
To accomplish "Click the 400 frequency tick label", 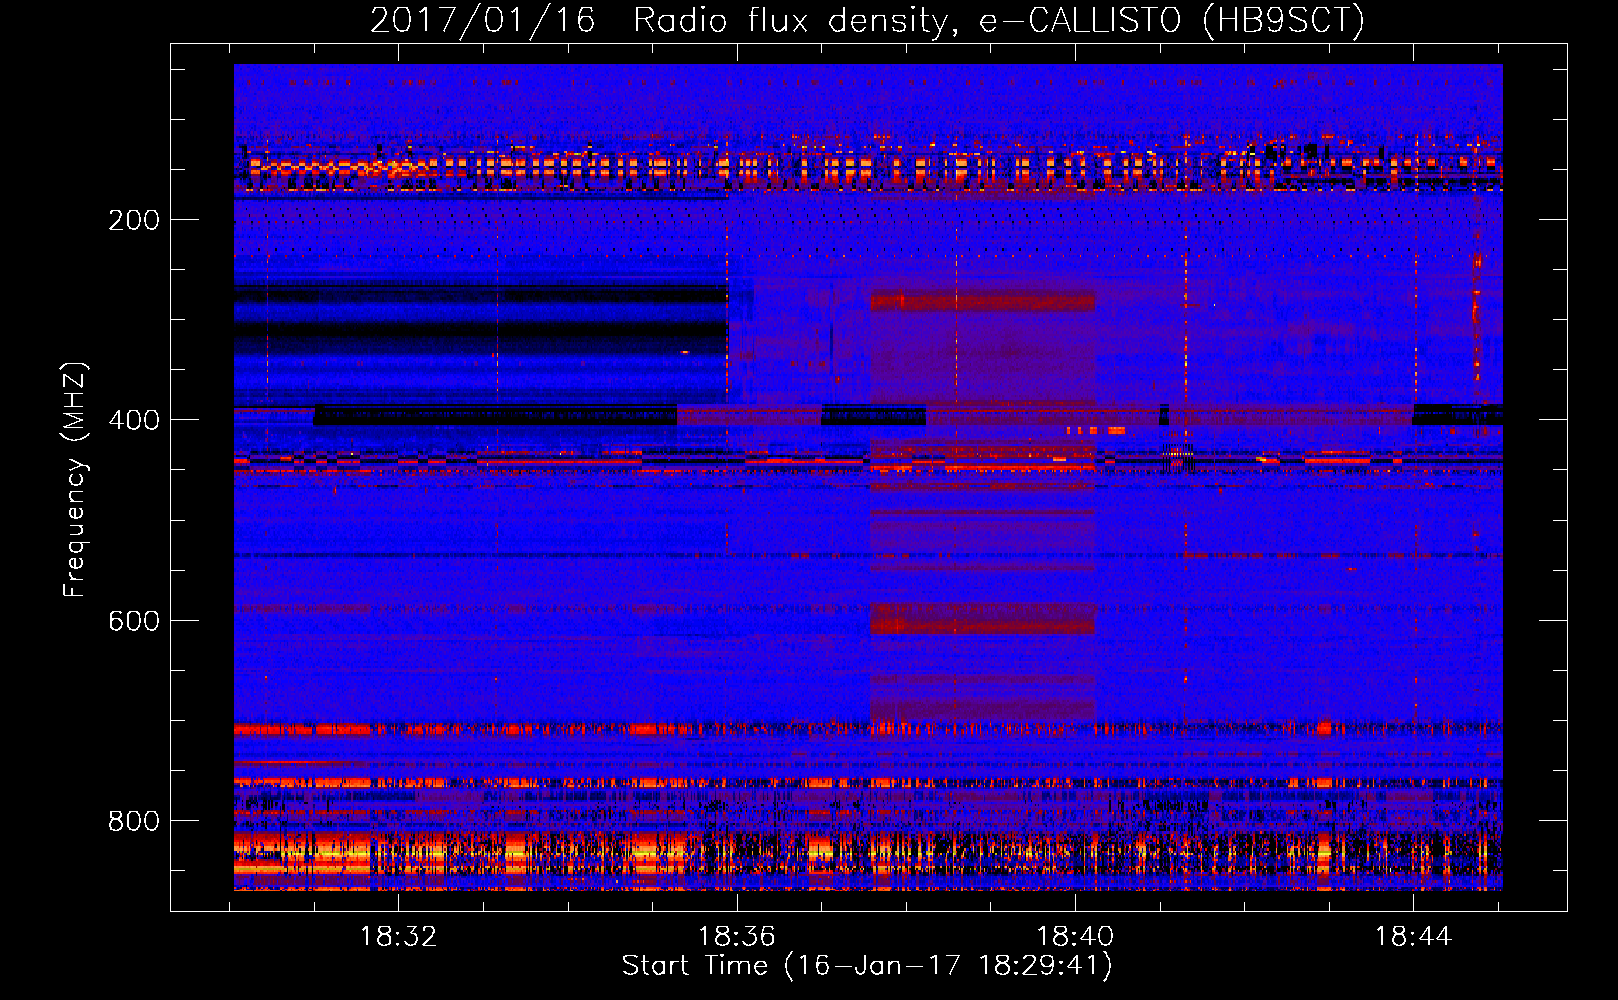I will point(134,420).
